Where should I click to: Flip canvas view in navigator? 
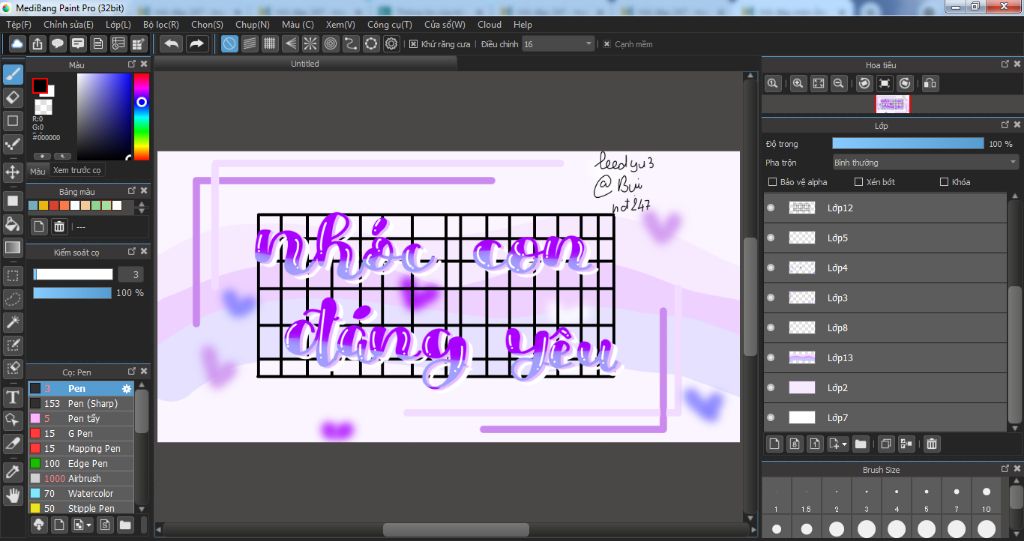pos(930,83)
